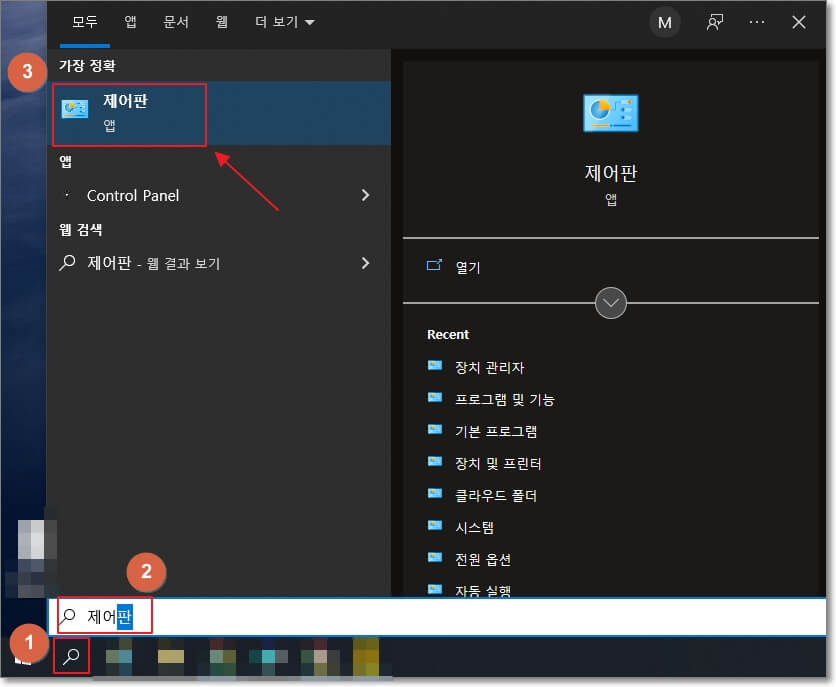The image size is (836, 687).
Task: Click the icon next to 프로그램 및 기능
Action: point(435,398)
